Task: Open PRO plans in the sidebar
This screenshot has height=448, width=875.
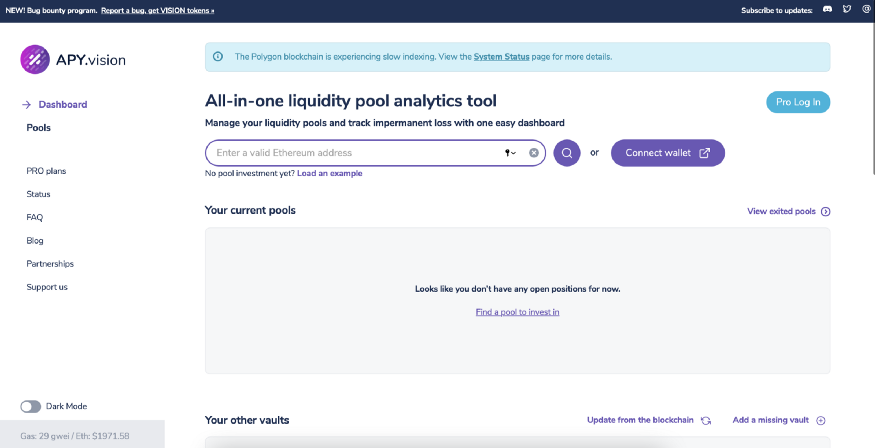Action: coord(46,171)
